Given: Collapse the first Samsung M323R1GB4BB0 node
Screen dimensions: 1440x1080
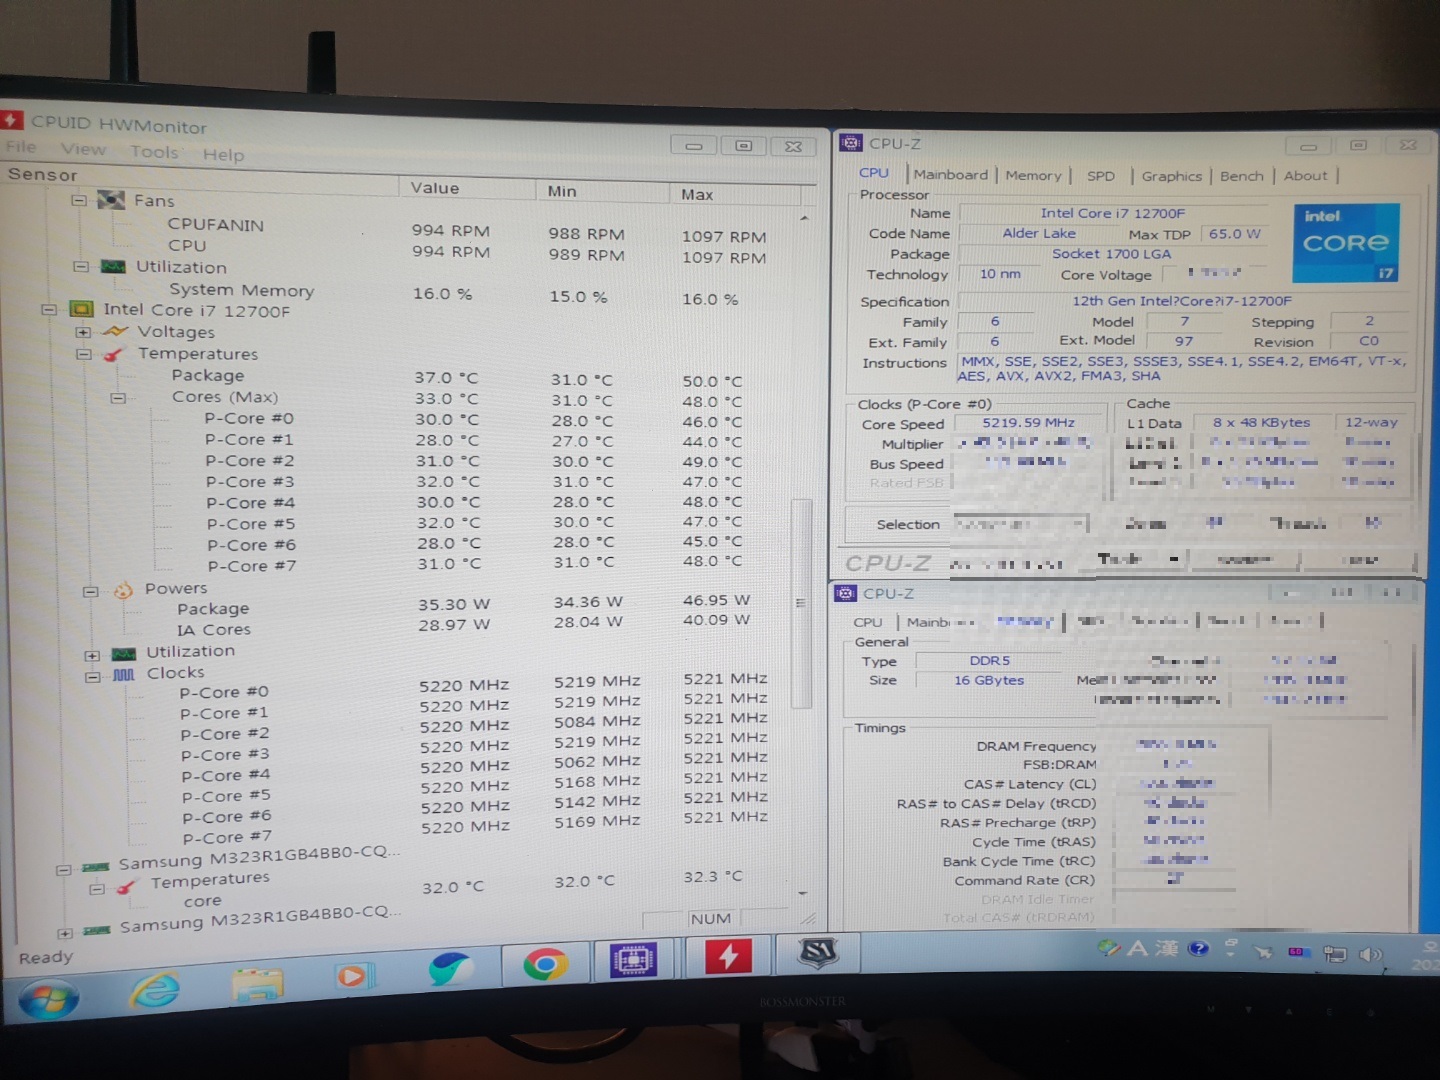Looking at the screenshot, I should click(63, 870).
